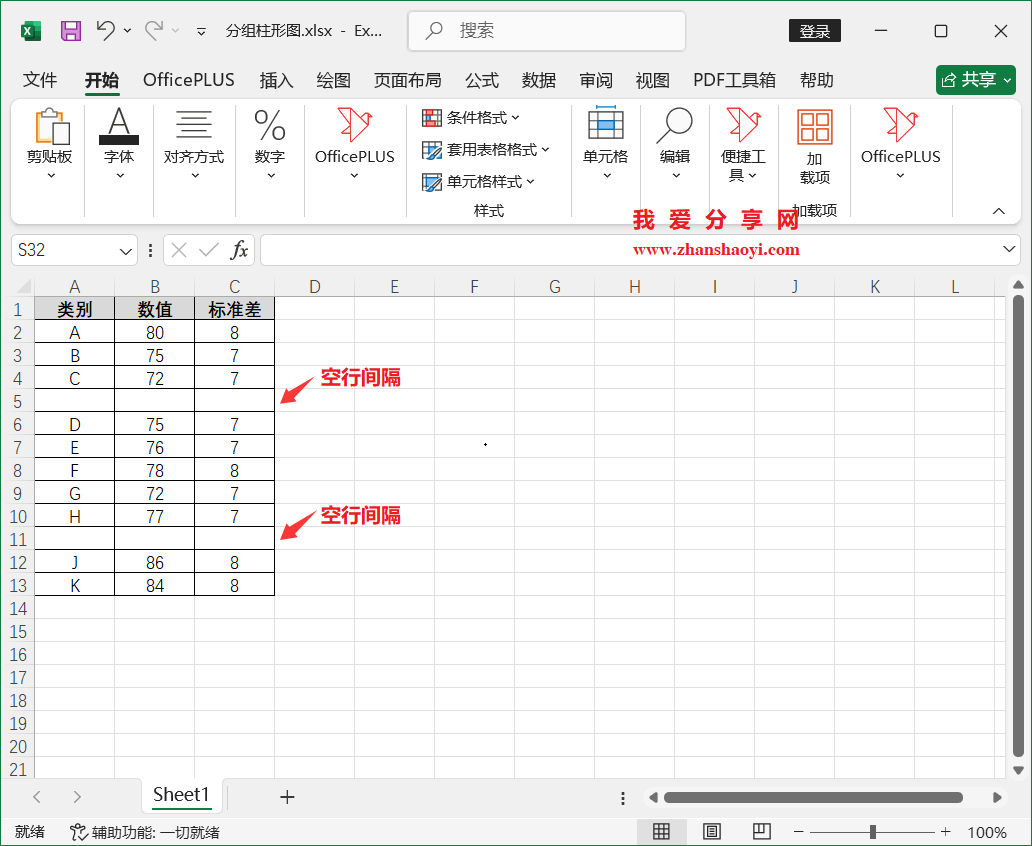Click the Save icon in quick access toolbar

(70, 30)
